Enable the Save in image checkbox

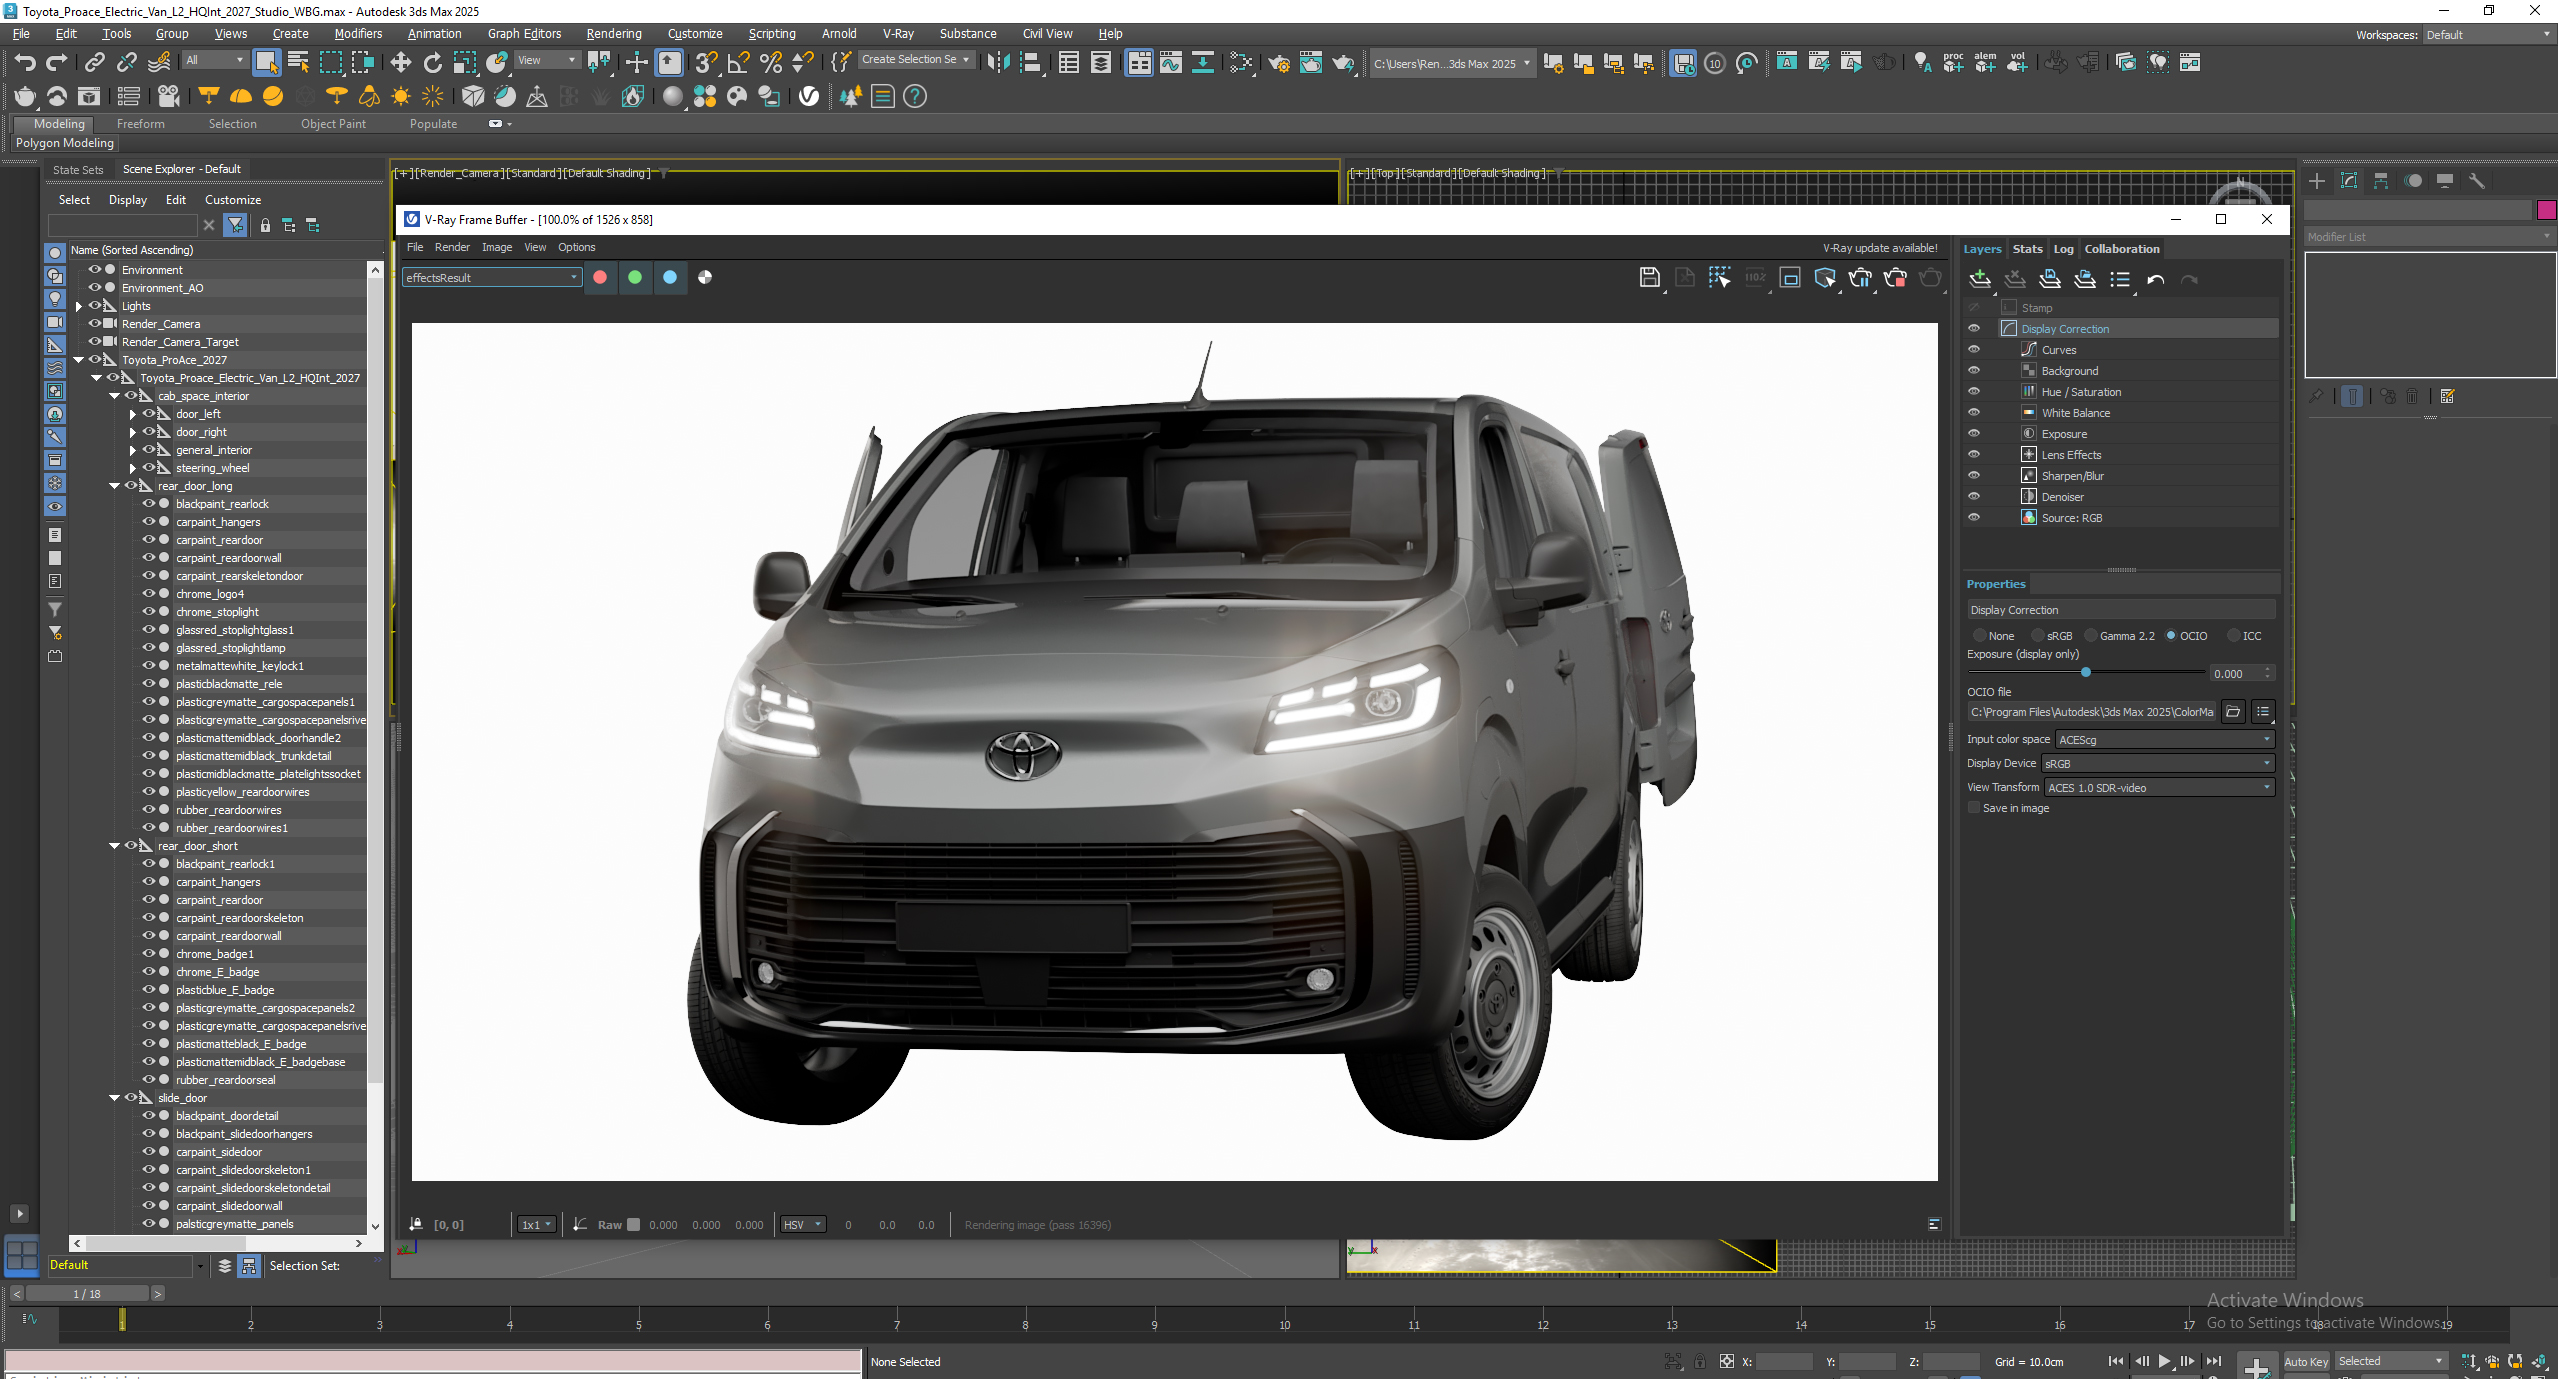1974,808
